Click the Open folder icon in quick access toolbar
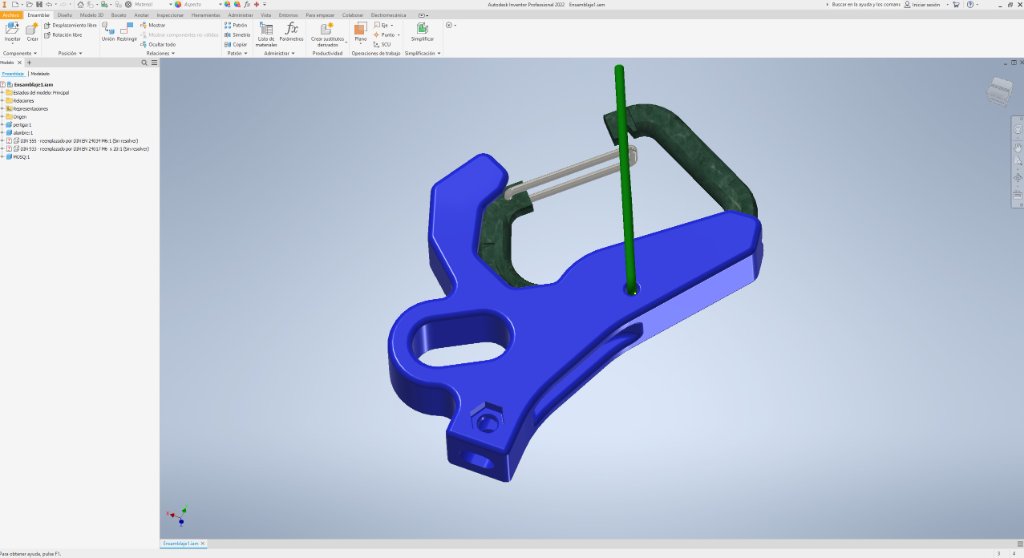The height and width of the screenshot is (558, 1024). (29, 5)
